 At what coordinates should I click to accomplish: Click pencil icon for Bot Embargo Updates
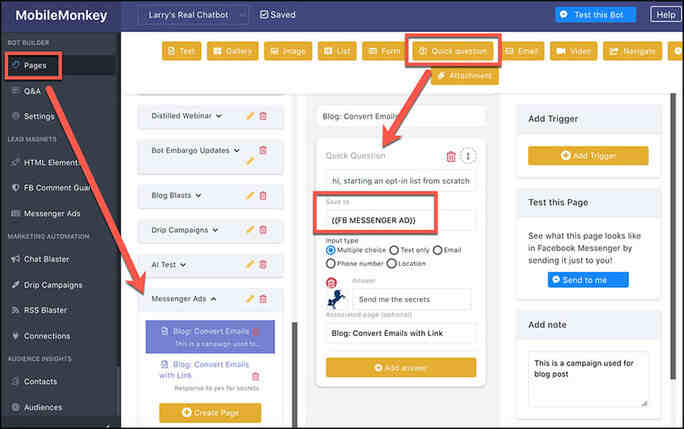click(x=250, y=161)
